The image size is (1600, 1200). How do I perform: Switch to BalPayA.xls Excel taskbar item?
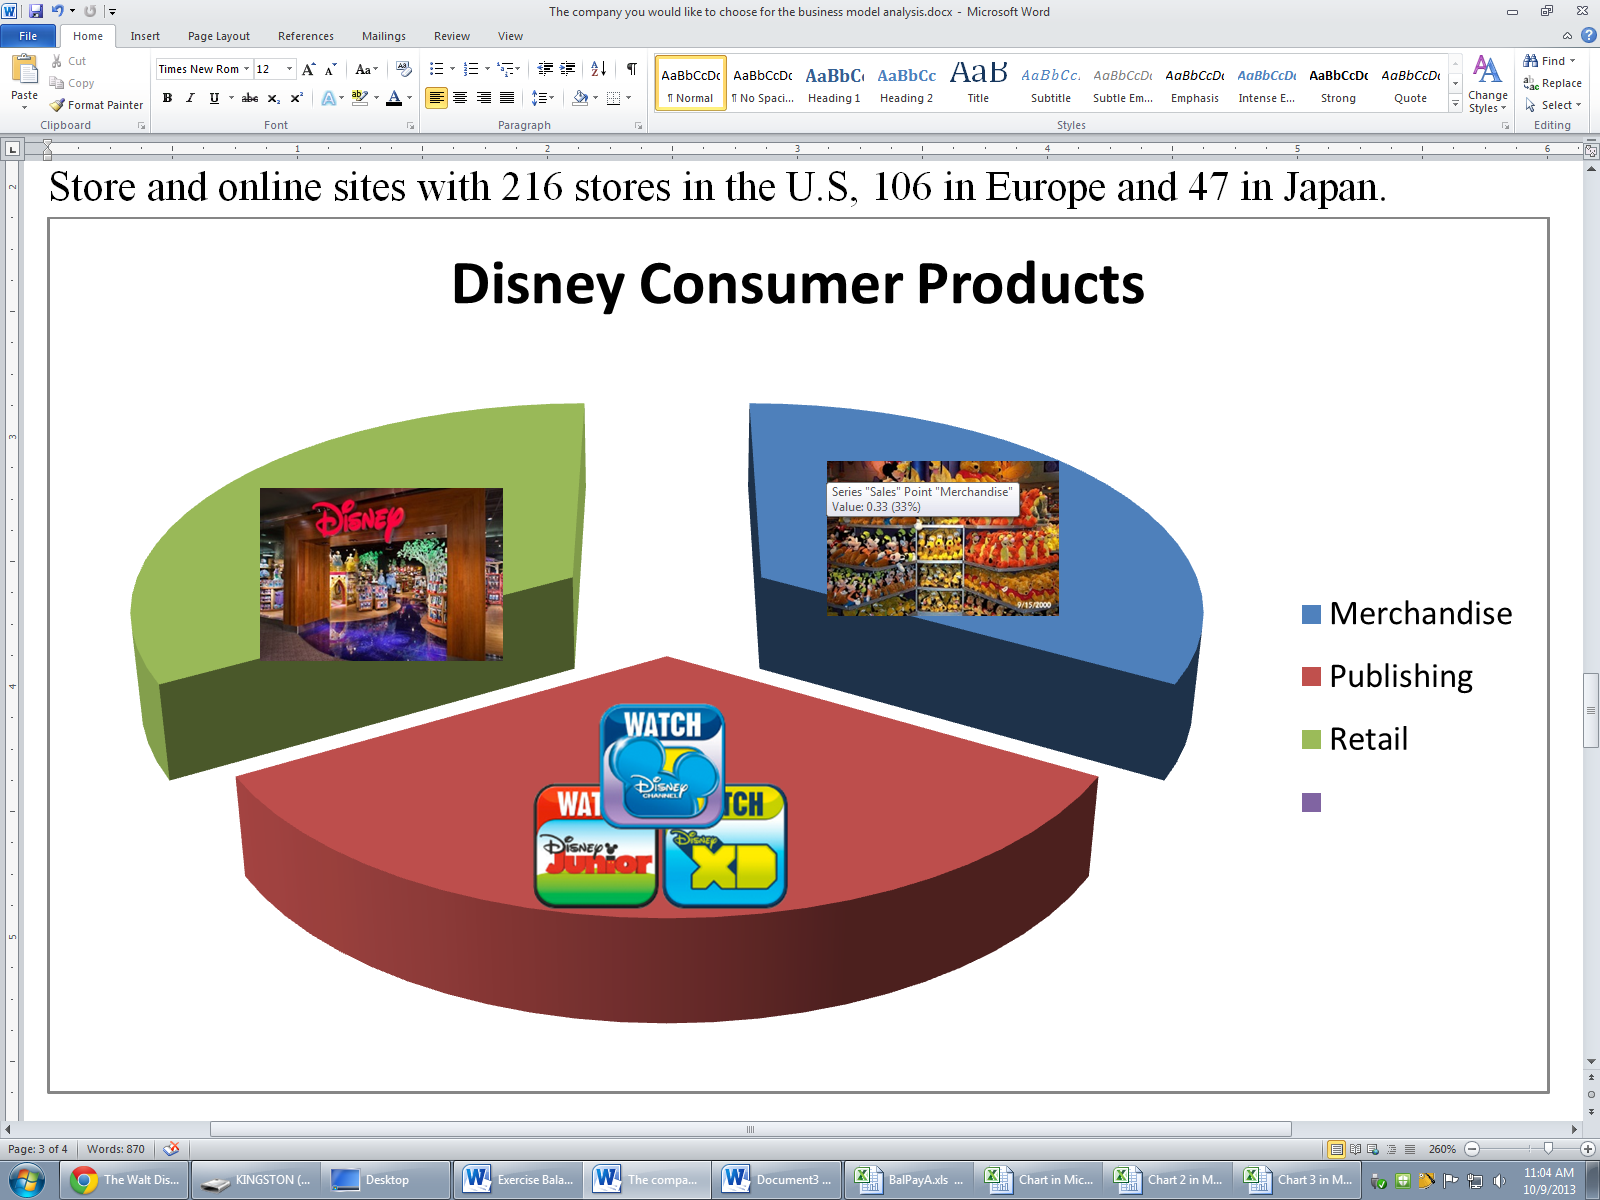tap(907, 1180)
